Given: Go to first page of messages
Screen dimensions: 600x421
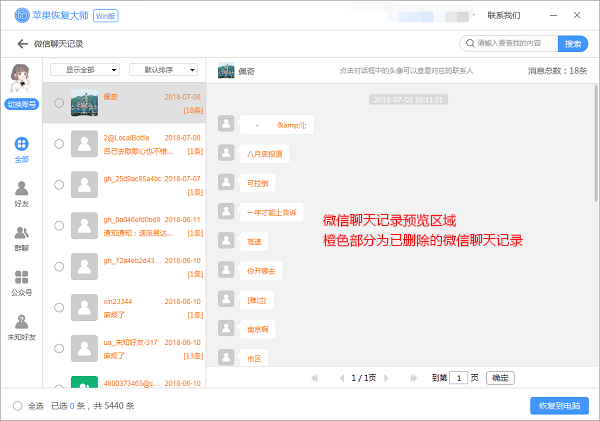Looking at the screenshot, I should pos(315,378).
